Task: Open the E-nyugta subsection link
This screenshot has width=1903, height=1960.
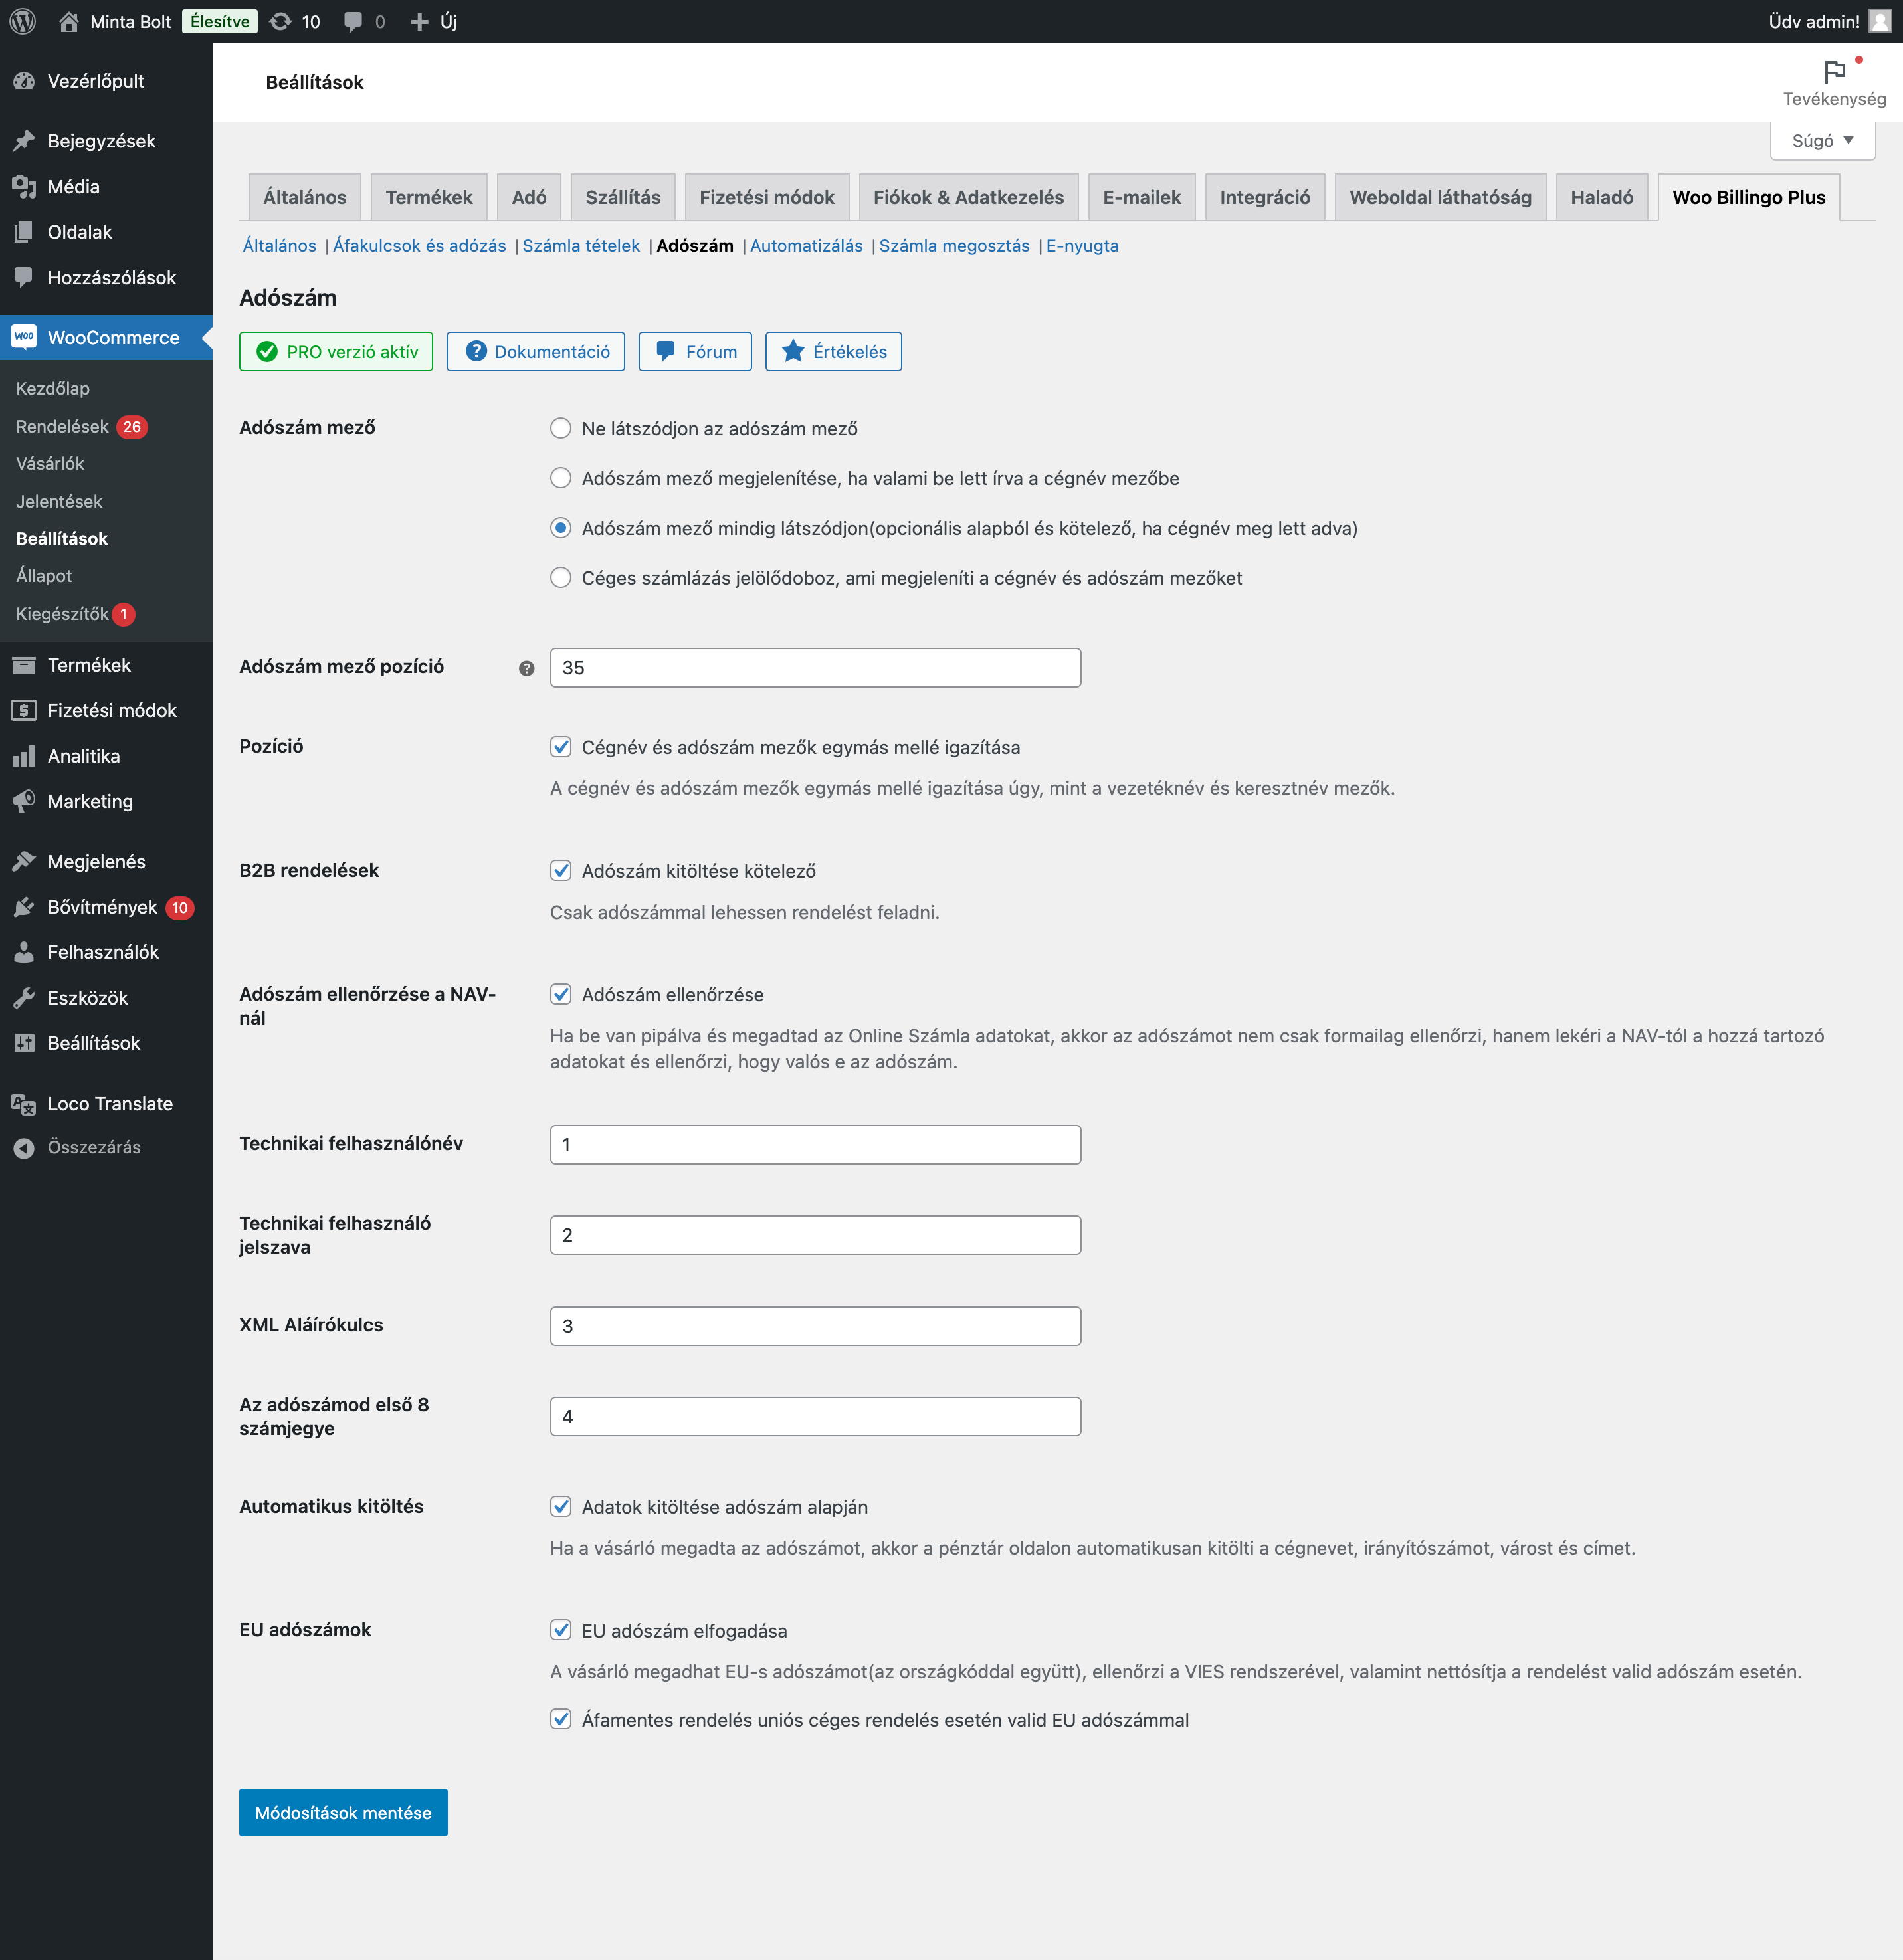Action: coord(1082,246)
